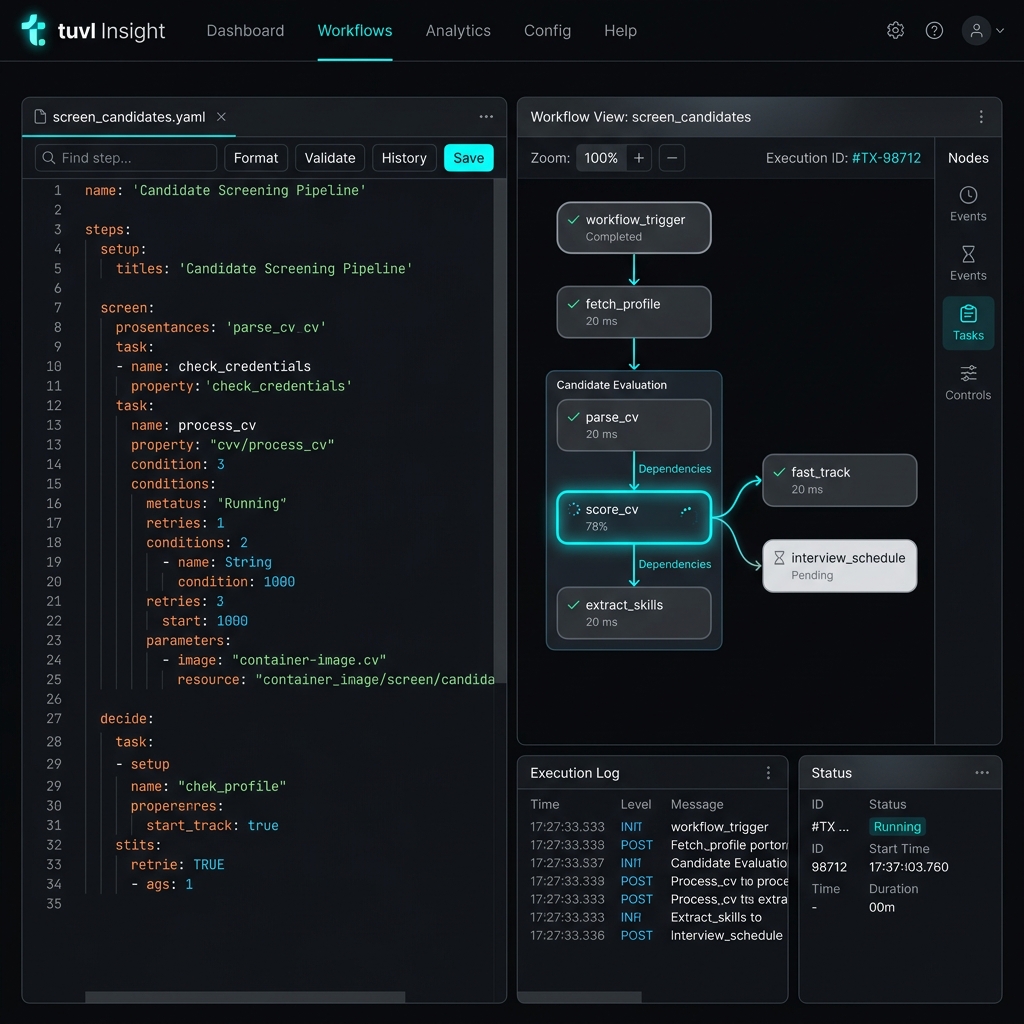Go to the Dashboard tab

(245, 31)
